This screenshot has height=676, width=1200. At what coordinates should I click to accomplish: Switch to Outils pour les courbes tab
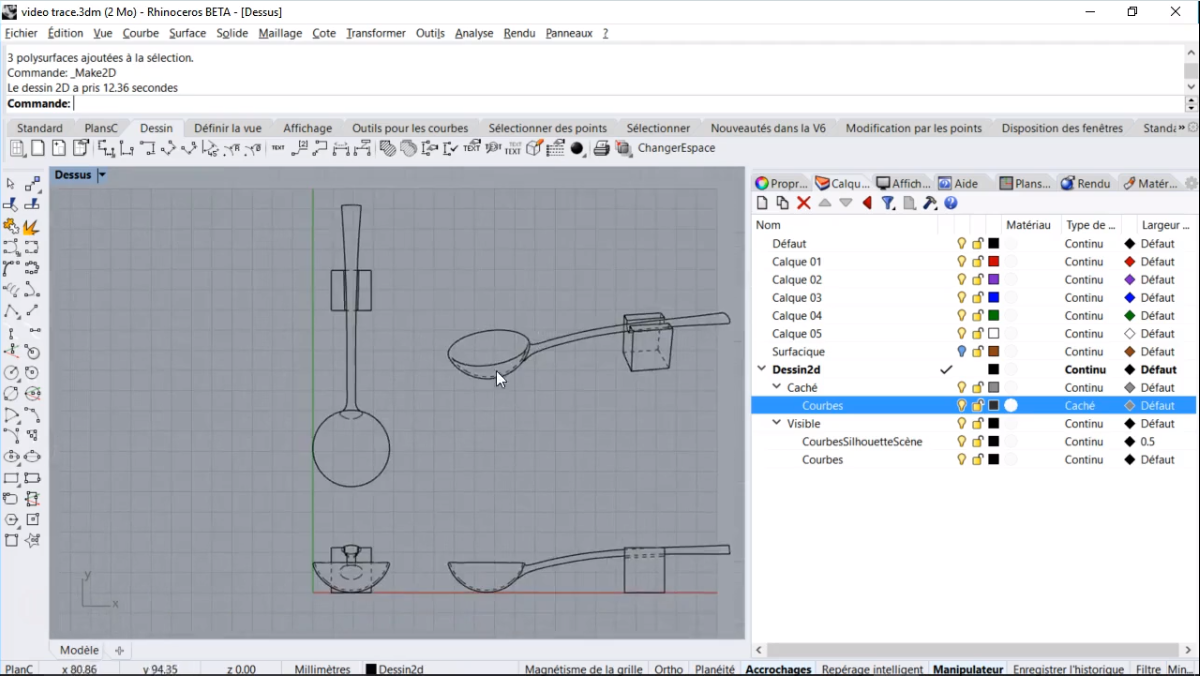click(x=410, y=128)
